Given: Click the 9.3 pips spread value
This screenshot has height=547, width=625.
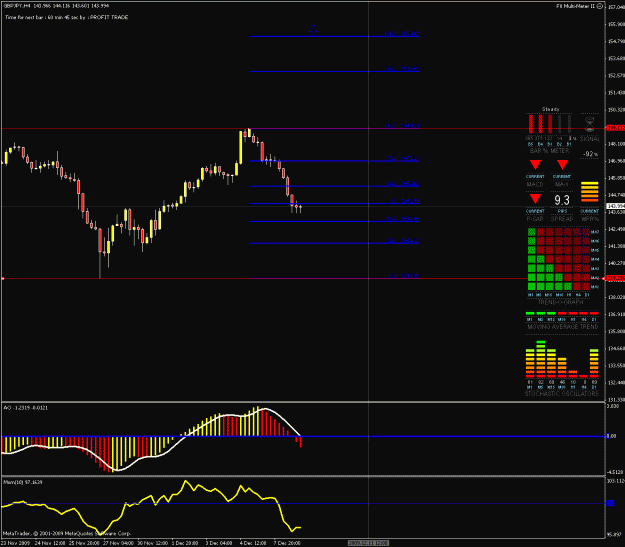Looking at the screenshot, I should [x=562, y=200].
